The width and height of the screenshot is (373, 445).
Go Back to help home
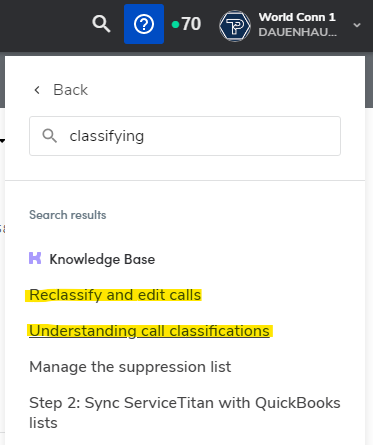coord(71,90)
